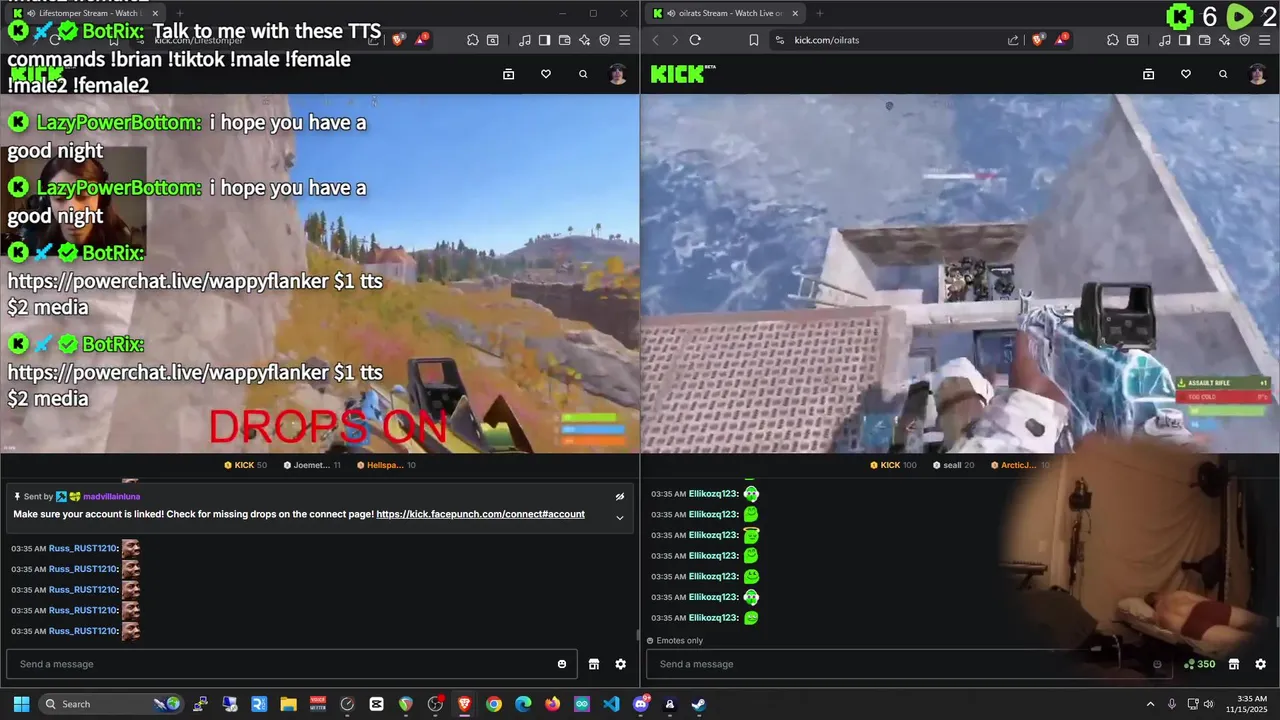This screenshot has height=720, width=1280.
Task: Switch to the oilrats Stream tab
Action: (x=725, y=13)
